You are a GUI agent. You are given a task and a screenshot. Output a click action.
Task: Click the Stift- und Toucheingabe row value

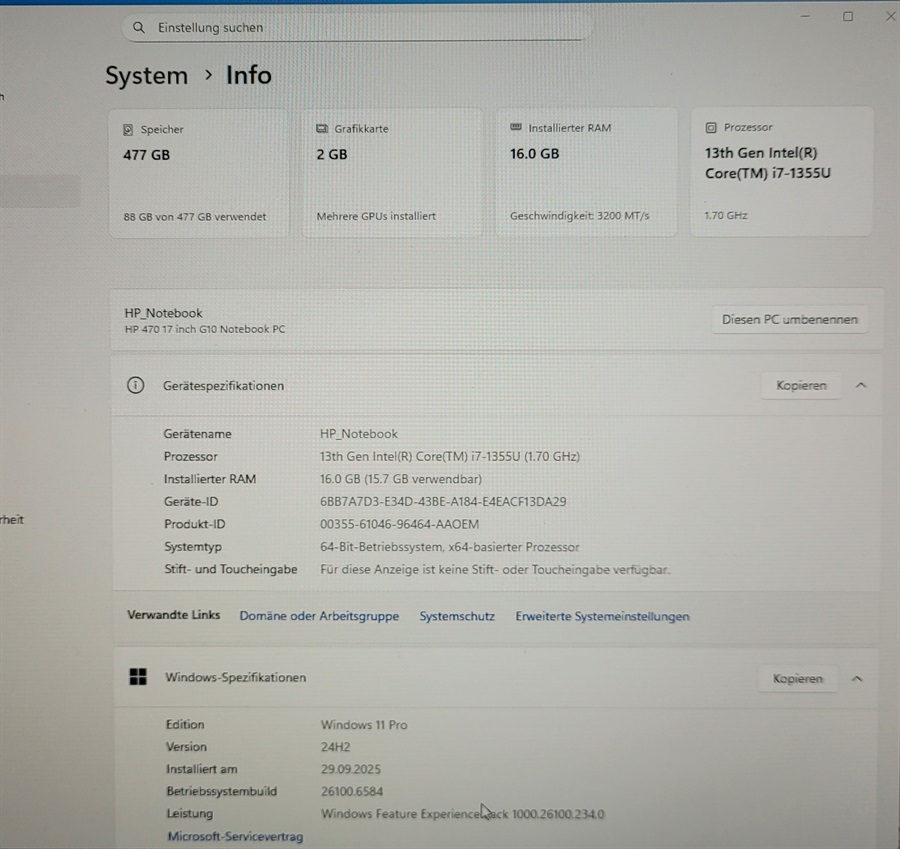tap(495, 569)
